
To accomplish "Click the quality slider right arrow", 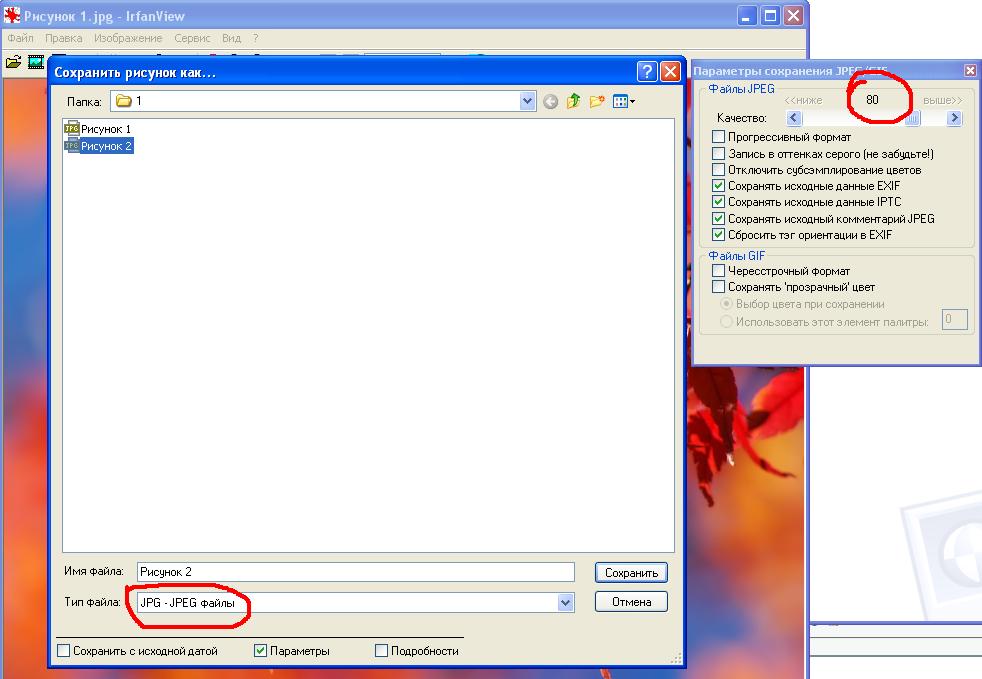I will coord(954,118).
